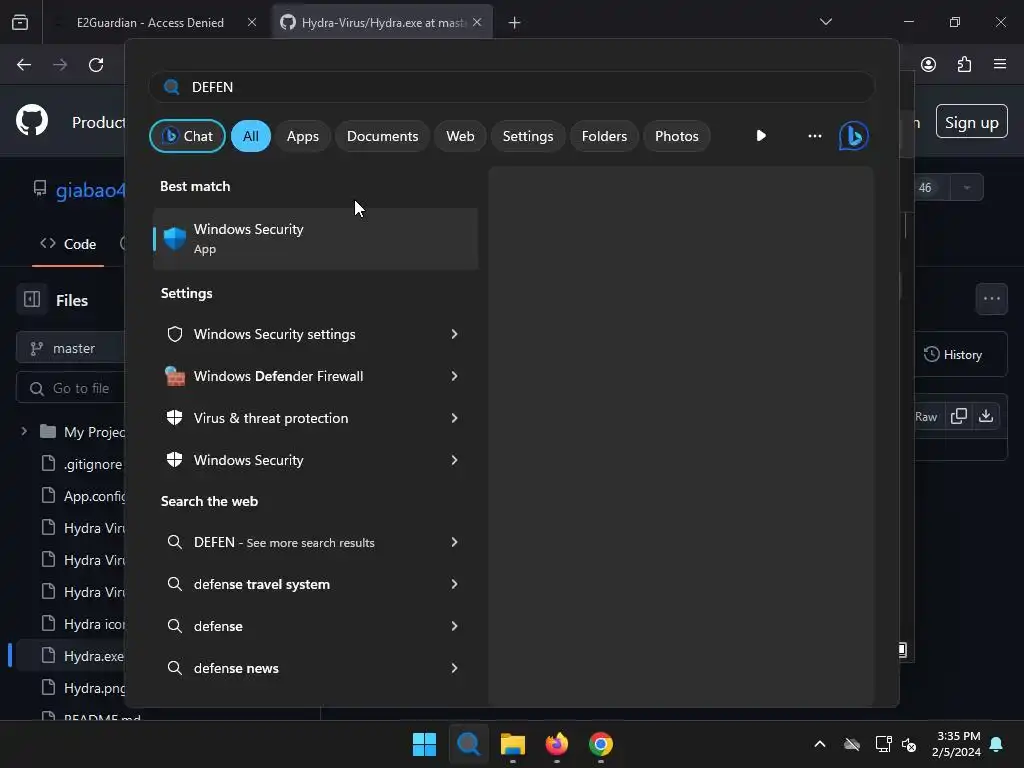Open File Explorer from taskbar
The width and height of the screenshot is (1024, 768).
tap(513, 744)
